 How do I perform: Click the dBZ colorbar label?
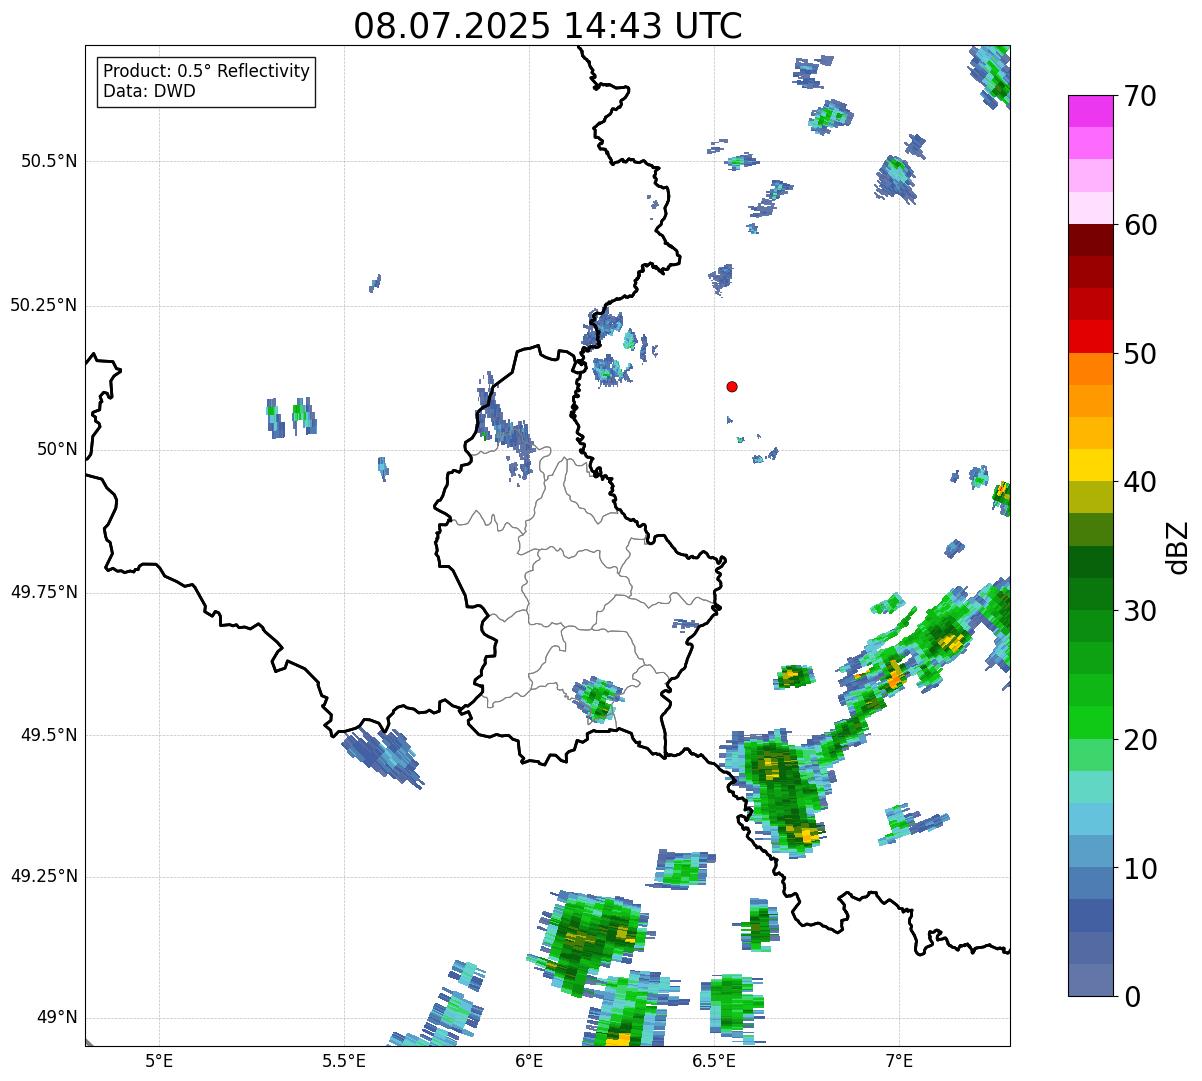[1179, 547]
